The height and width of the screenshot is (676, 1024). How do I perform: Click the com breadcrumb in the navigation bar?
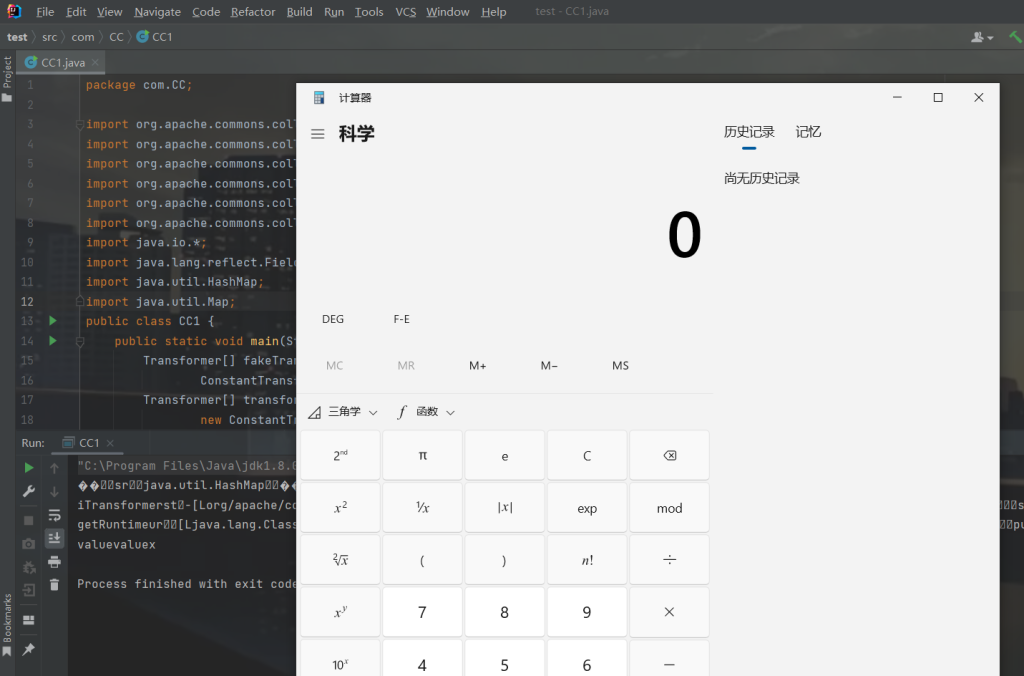click(x=83, y=35)
